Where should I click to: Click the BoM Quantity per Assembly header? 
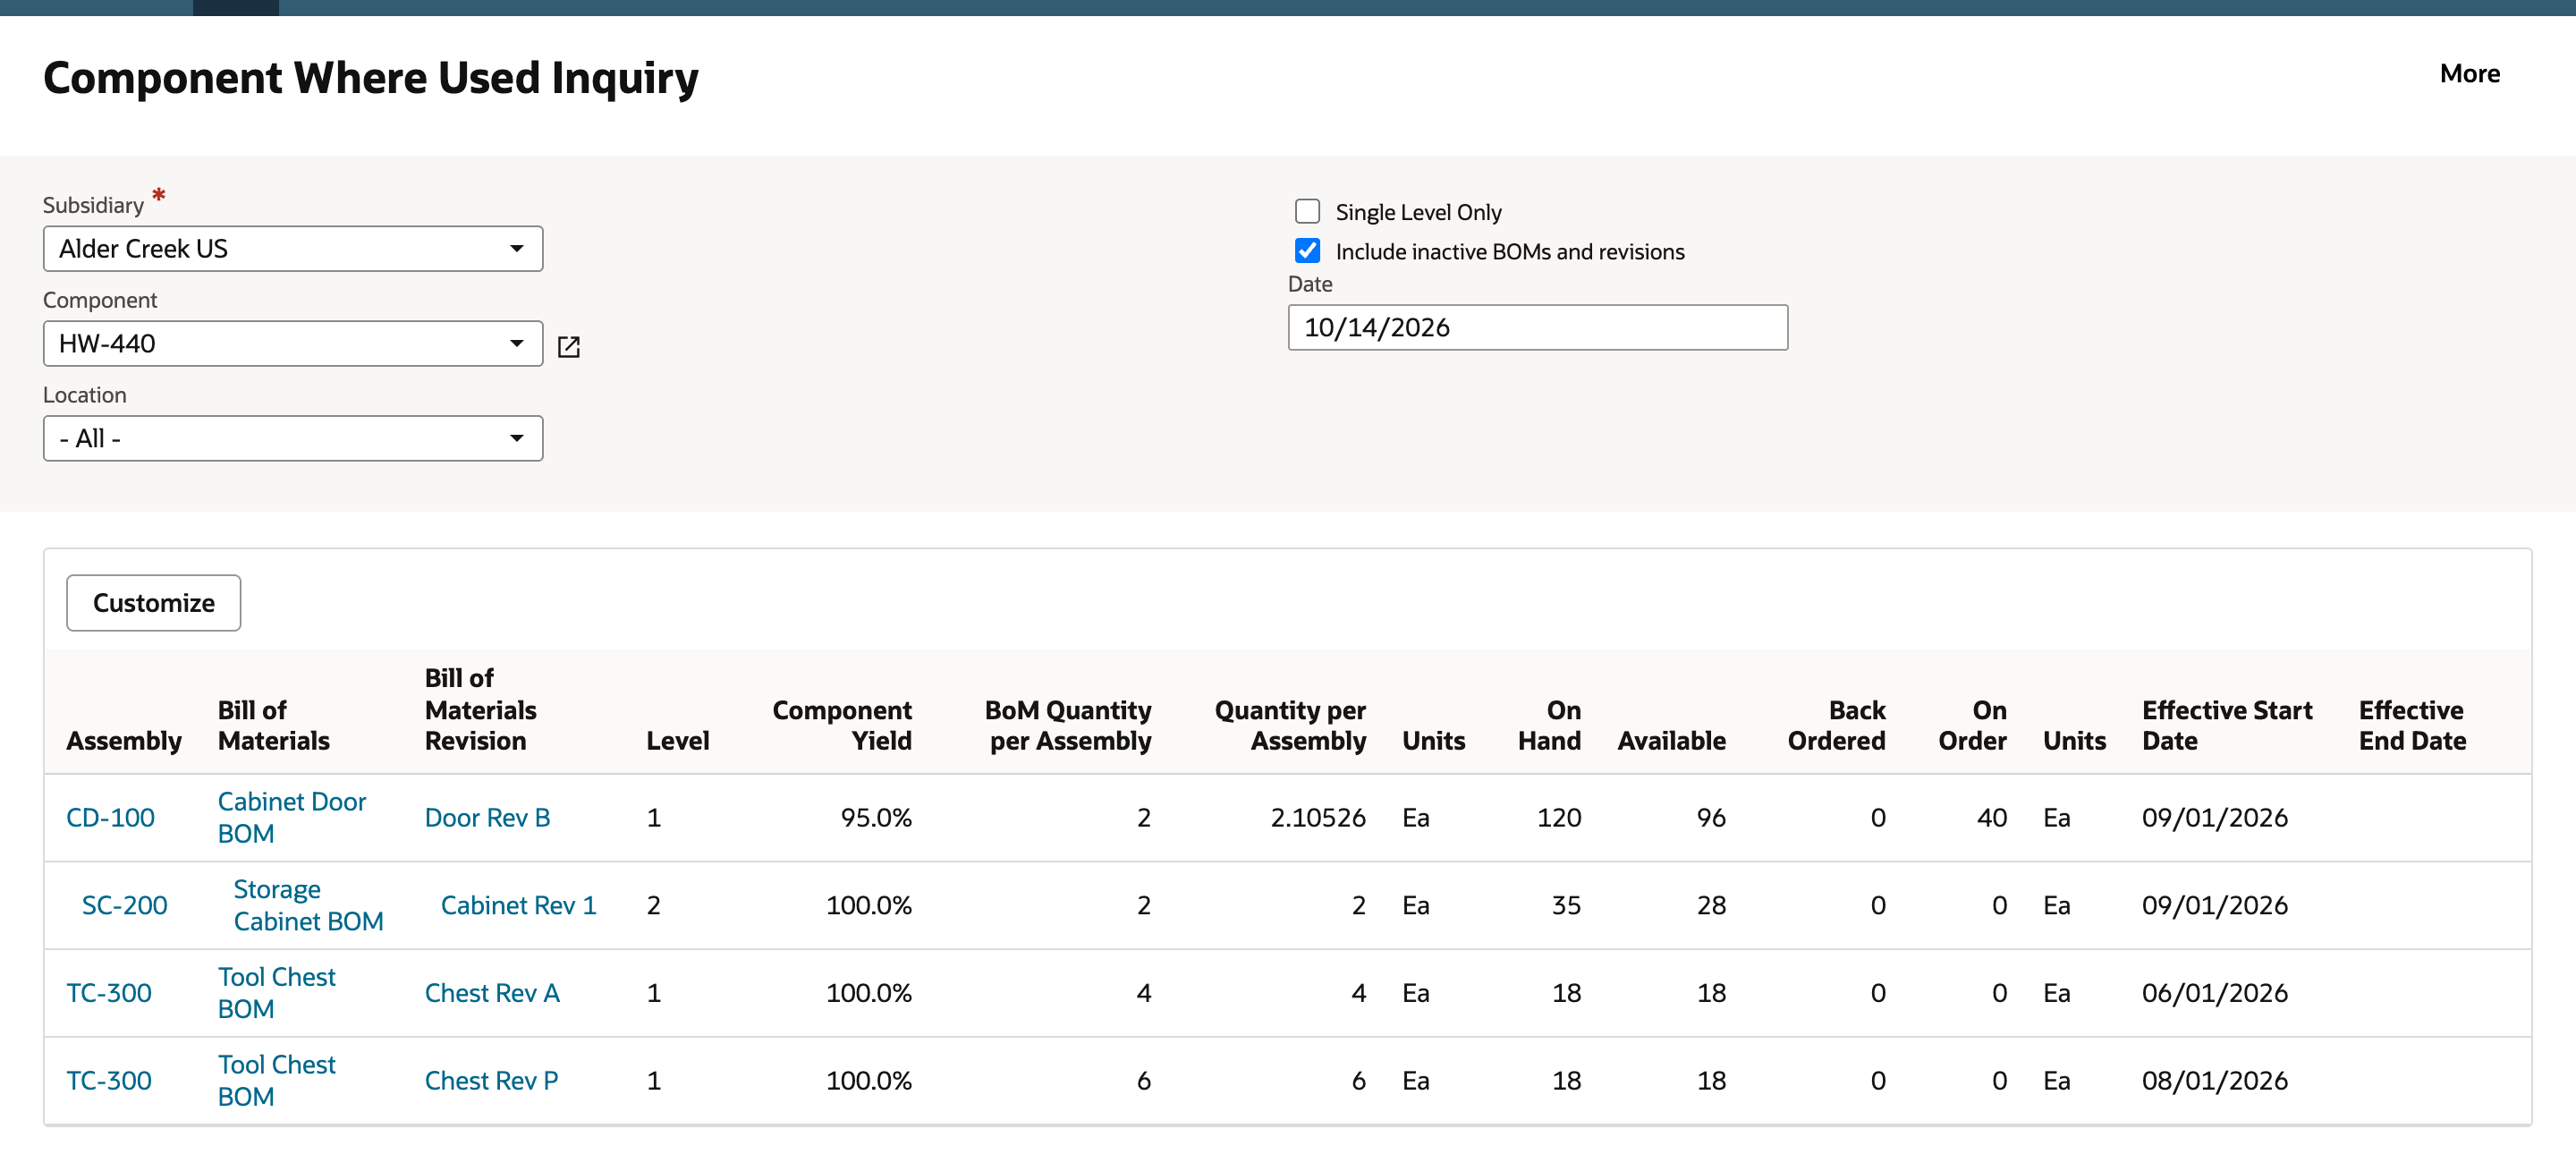coord(1068,726)
